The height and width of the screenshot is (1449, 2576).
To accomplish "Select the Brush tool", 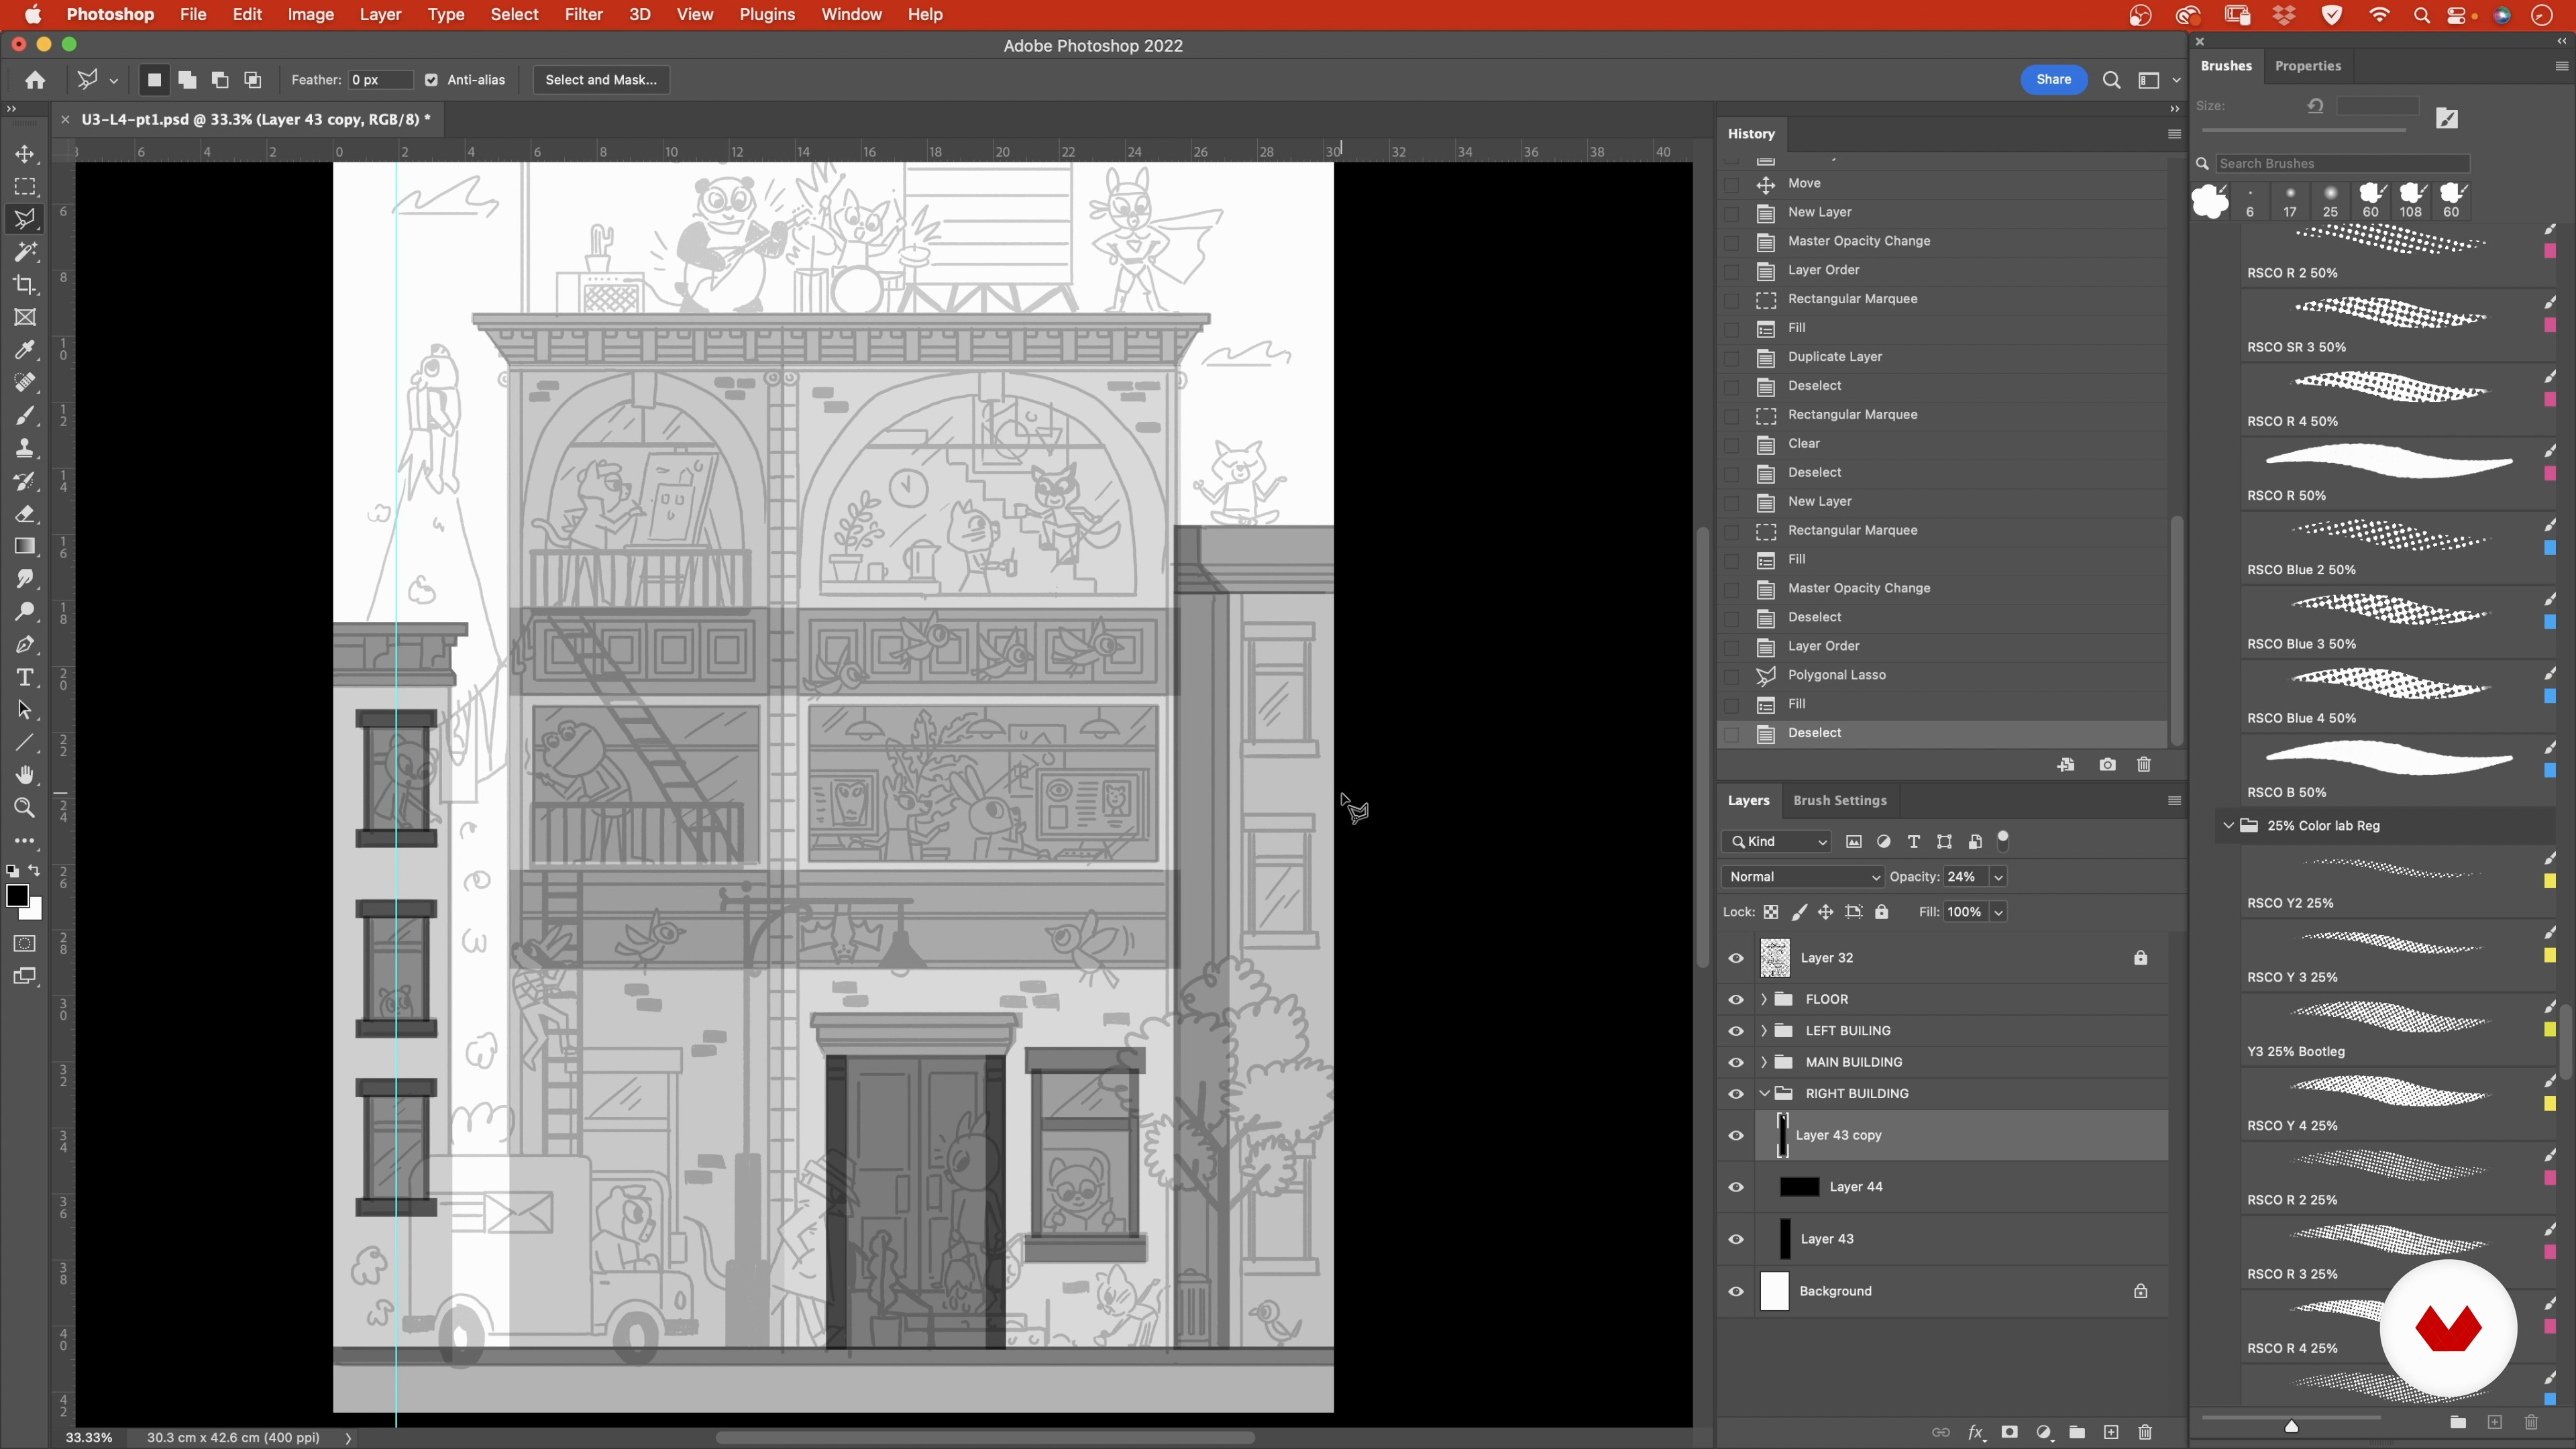I will pos(25,416).
